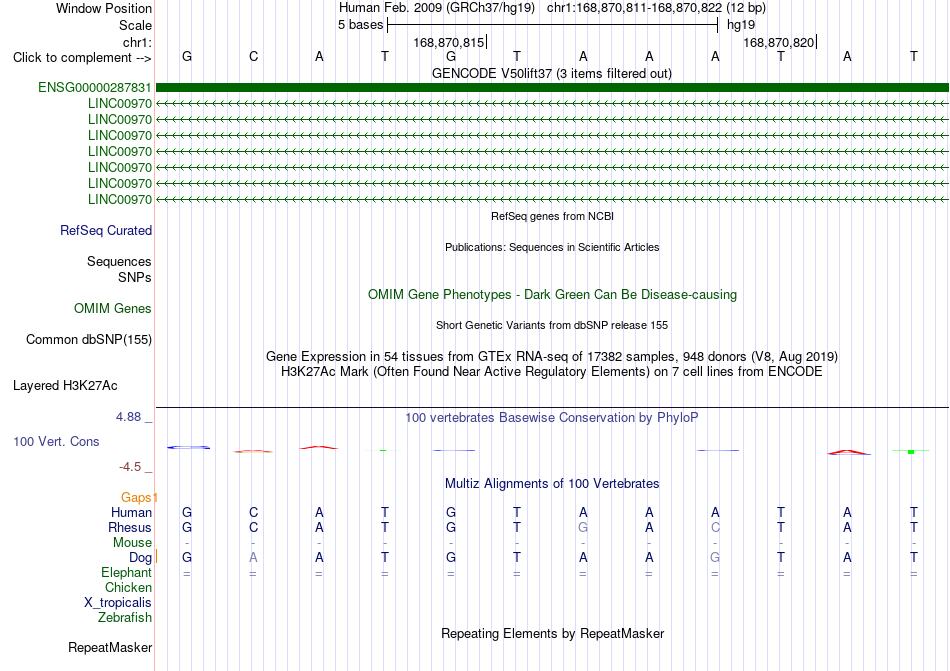
Task: Click '100 vertebrates Basewise Conservation by PhyloP' title
Action: click(x=552, y=417)
